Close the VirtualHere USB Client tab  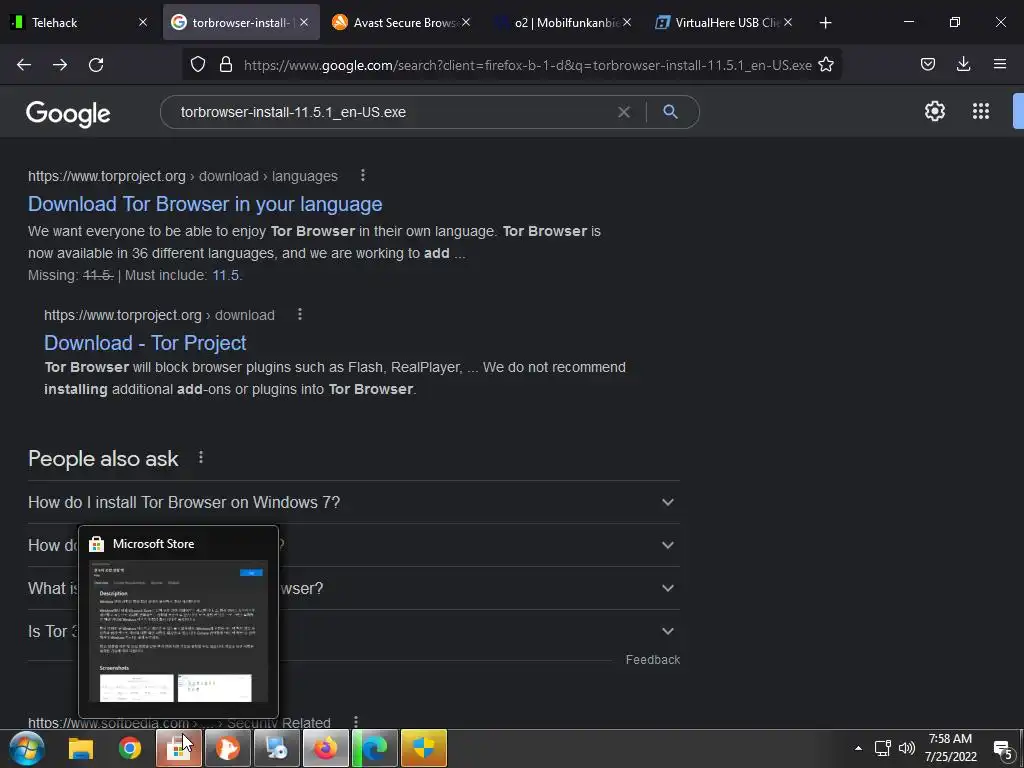(788, 22)
